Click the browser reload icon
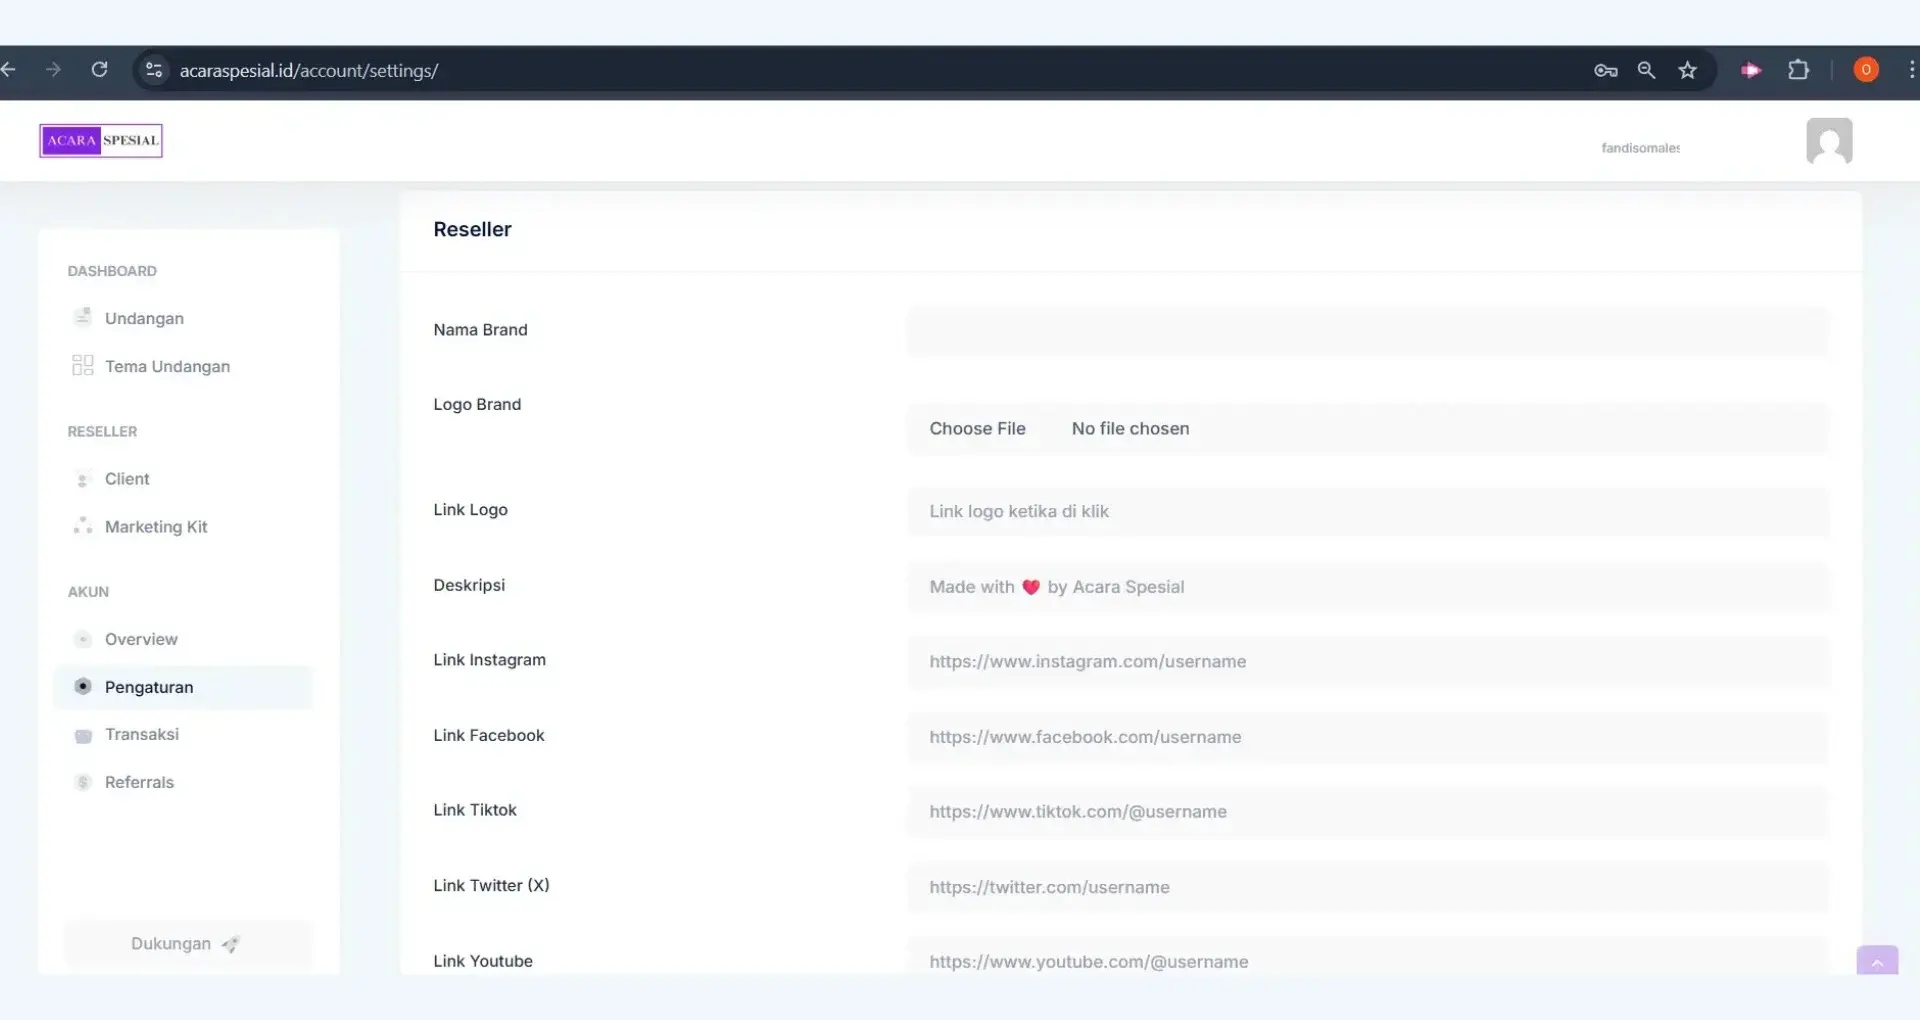The height and width of the screenshot is (1020, 1920). (99, 70)
